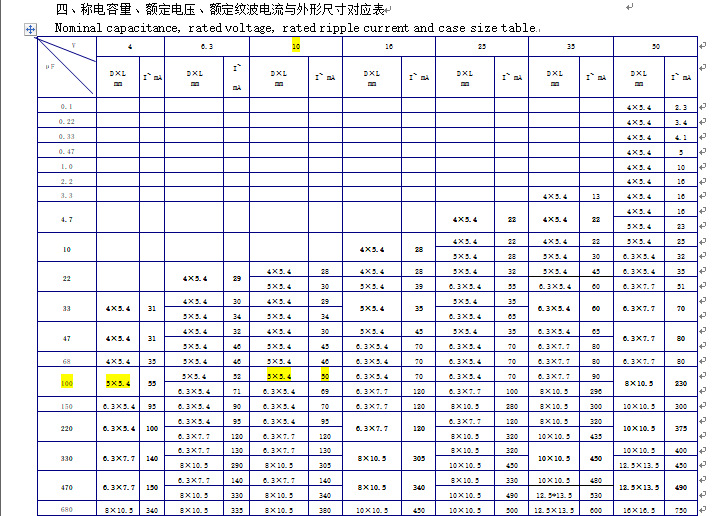Click the '435' ripple value in 220 row
This screenshot has height=516, width=712.
pos(596,436)
